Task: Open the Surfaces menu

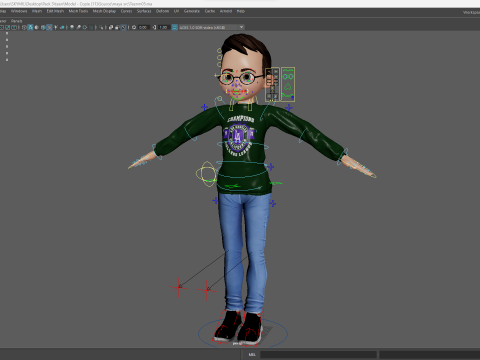Action: [144, 11]
